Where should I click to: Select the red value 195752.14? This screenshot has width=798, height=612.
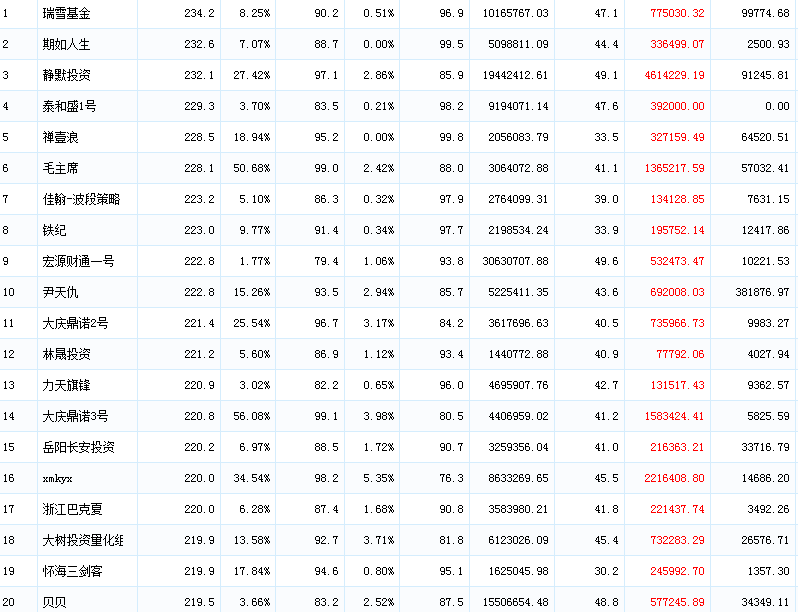[677, 230]
